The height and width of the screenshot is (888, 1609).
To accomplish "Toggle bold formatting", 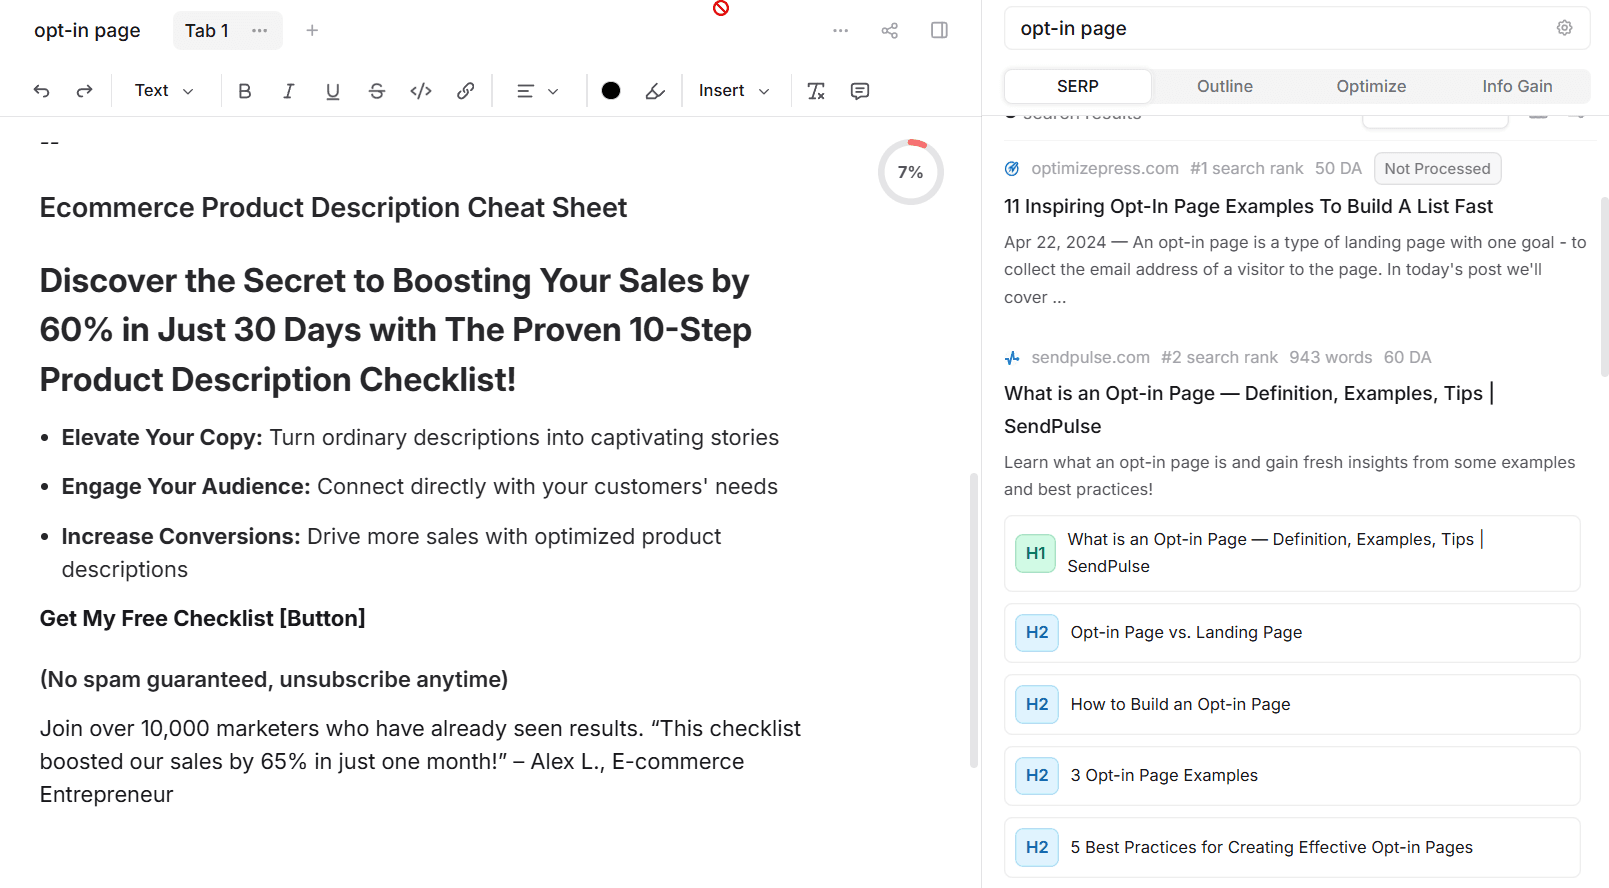I will (x=245, y=91).
